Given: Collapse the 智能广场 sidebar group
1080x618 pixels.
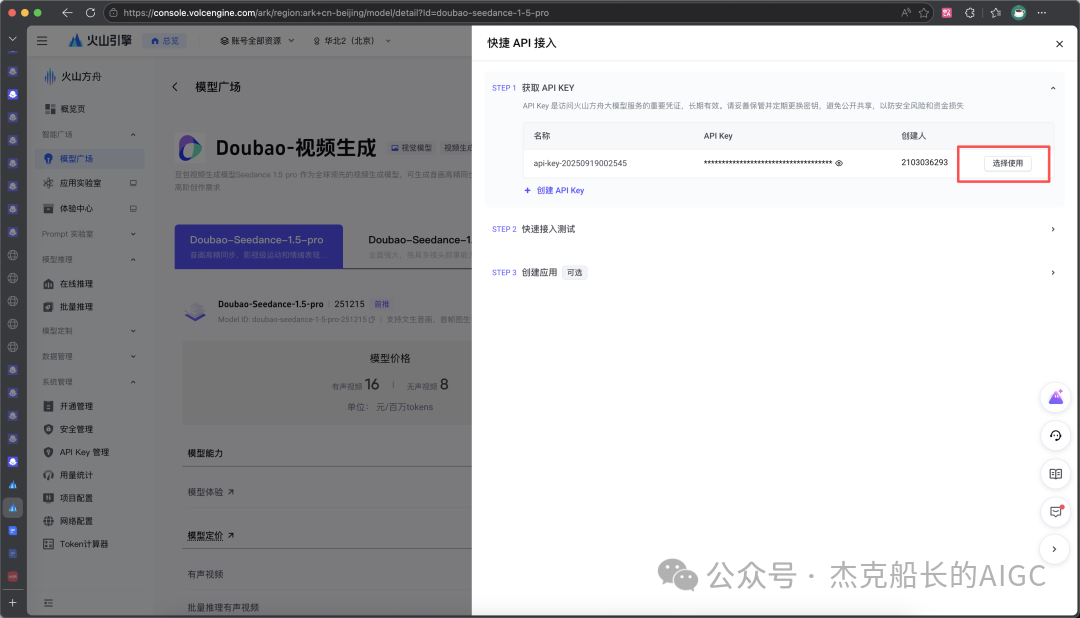Looking at the screenshot, I should [133, 134].
